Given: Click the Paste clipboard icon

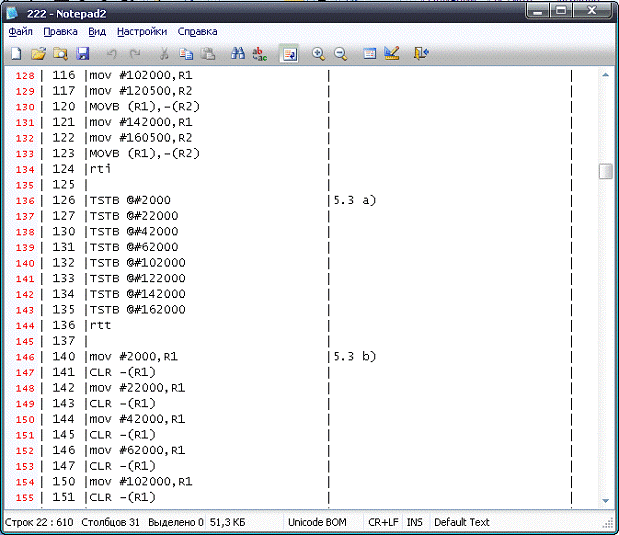Looking at the screenshot, I should [208, 53].
